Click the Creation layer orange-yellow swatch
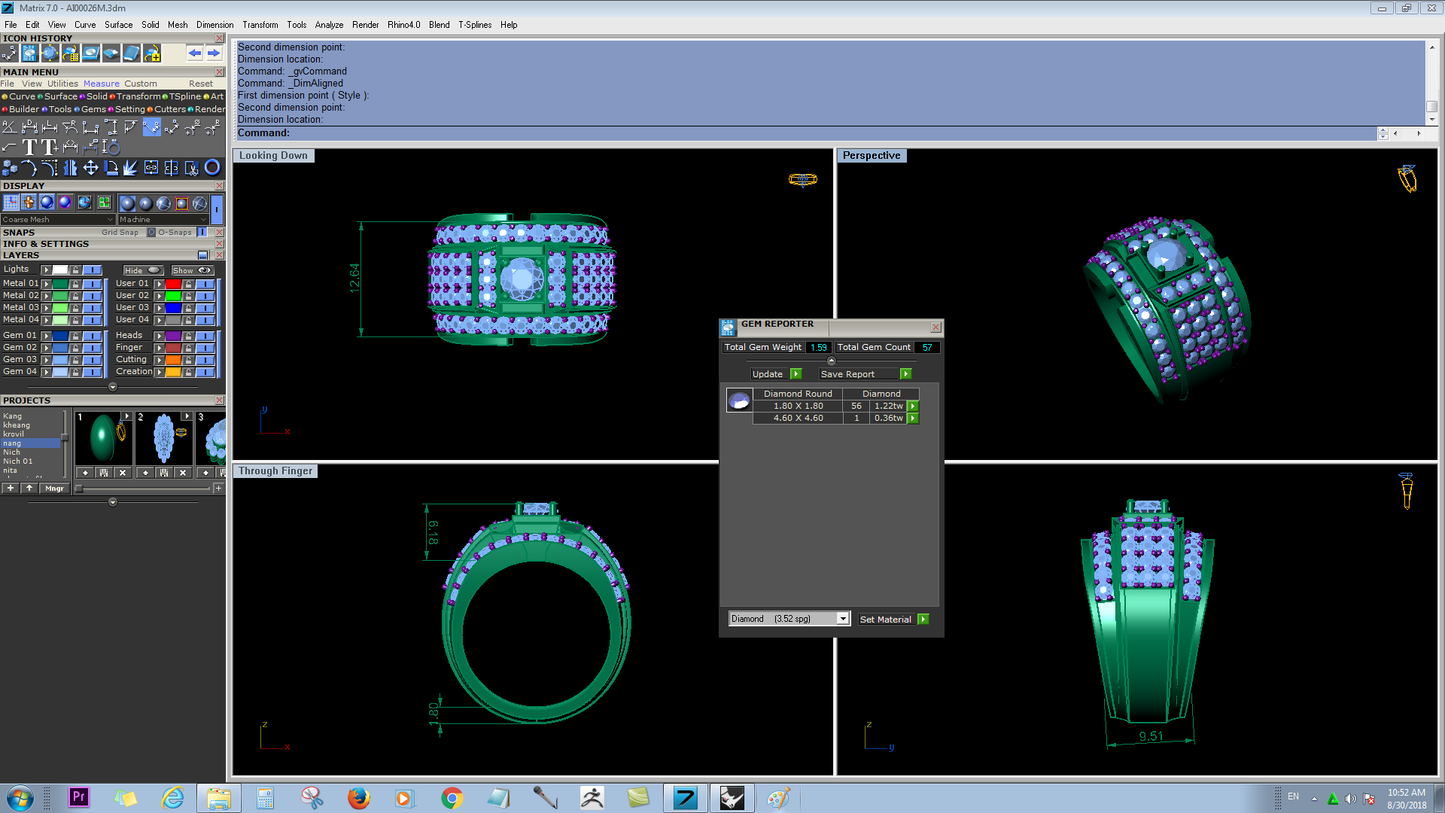The width and height of the screenshot is (1445, 813). tap(173, 371)
